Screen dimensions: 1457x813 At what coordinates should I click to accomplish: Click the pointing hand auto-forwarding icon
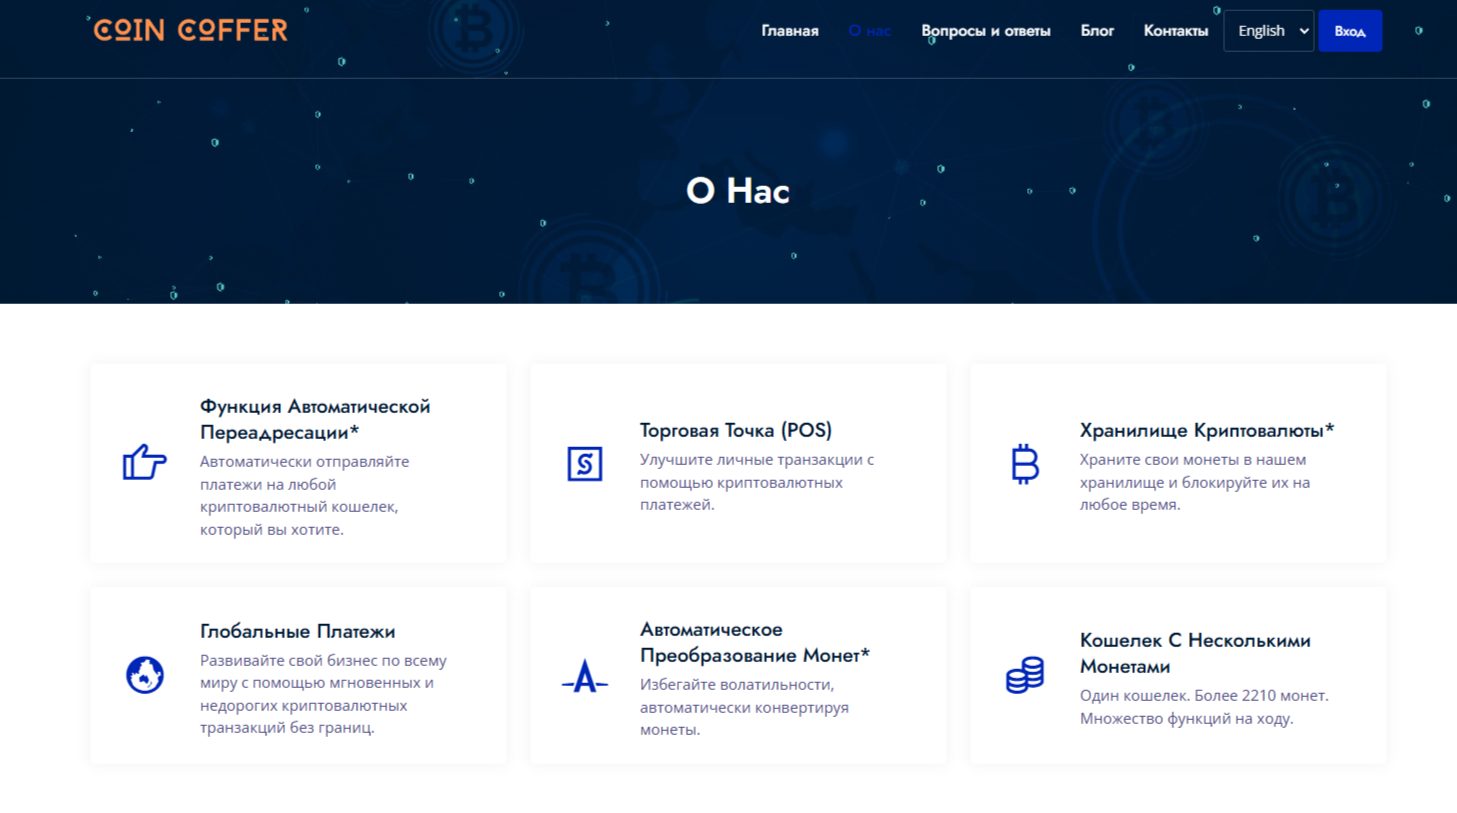pos(144,462)
